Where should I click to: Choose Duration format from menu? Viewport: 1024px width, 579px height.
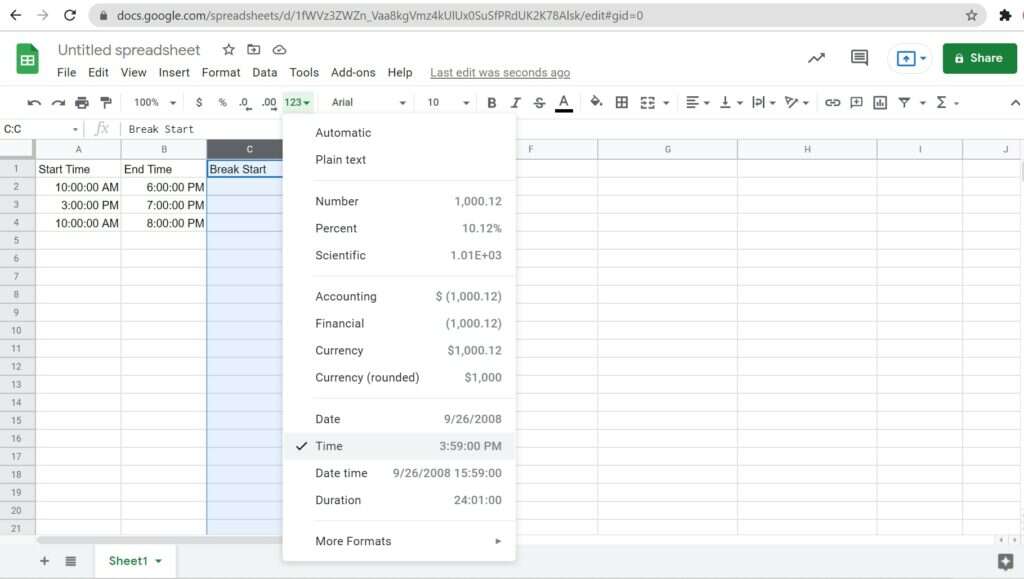click(x=399, y=500)
